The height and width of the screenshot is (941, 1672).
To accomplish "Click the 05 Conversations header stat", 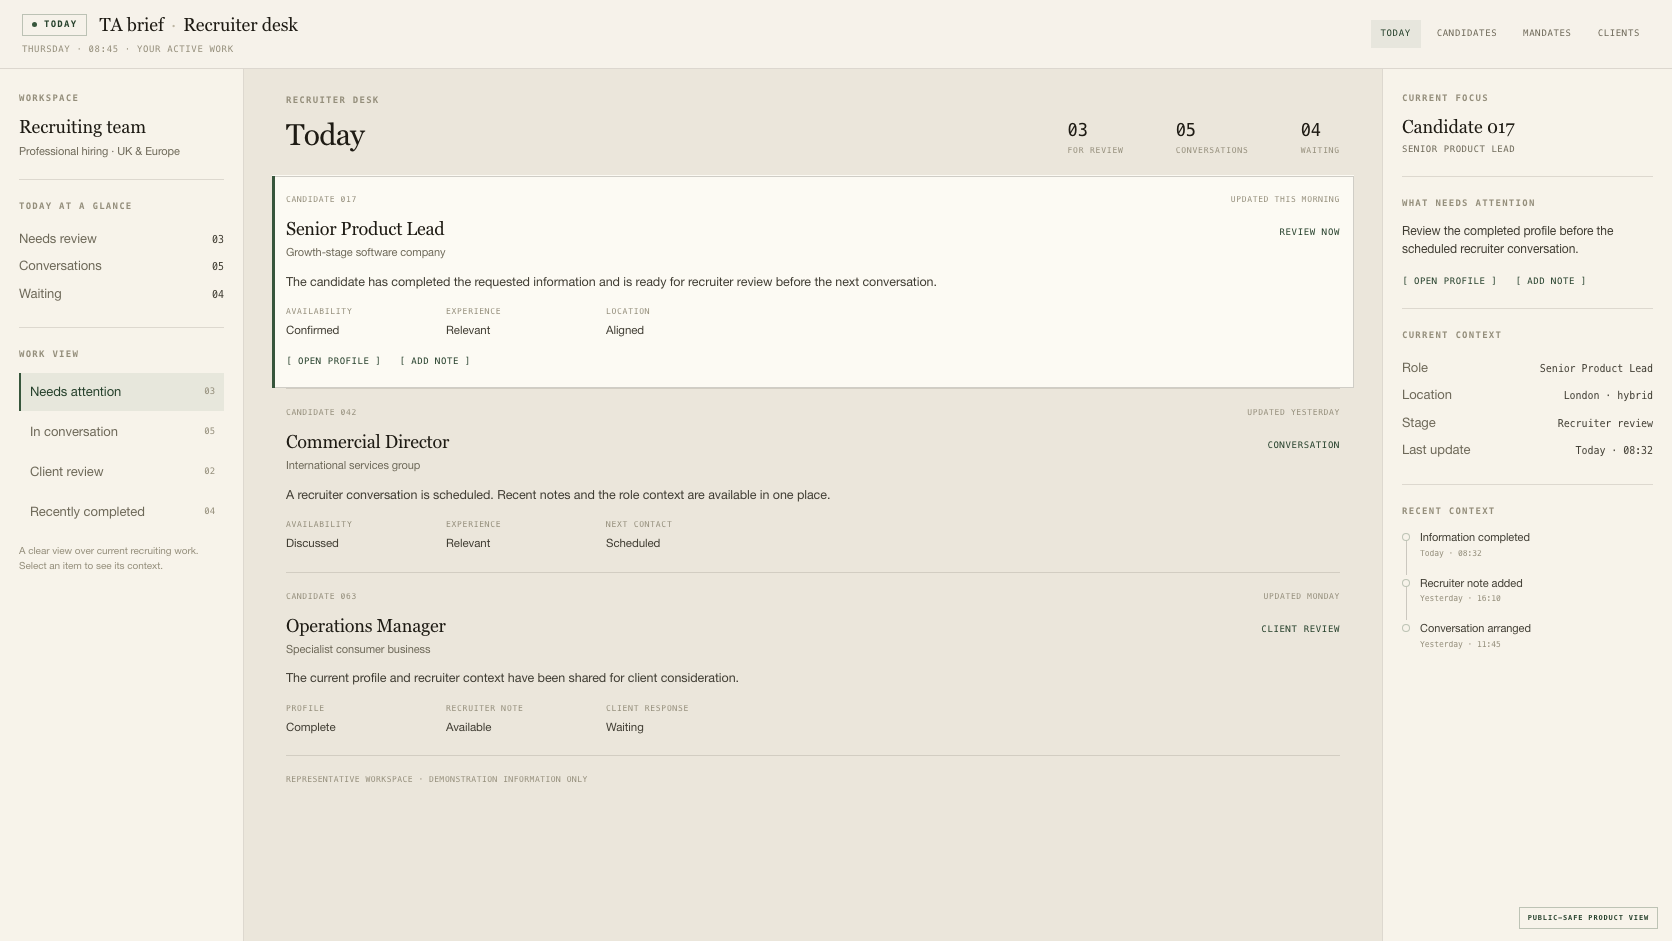I will tap(1211, 138).
